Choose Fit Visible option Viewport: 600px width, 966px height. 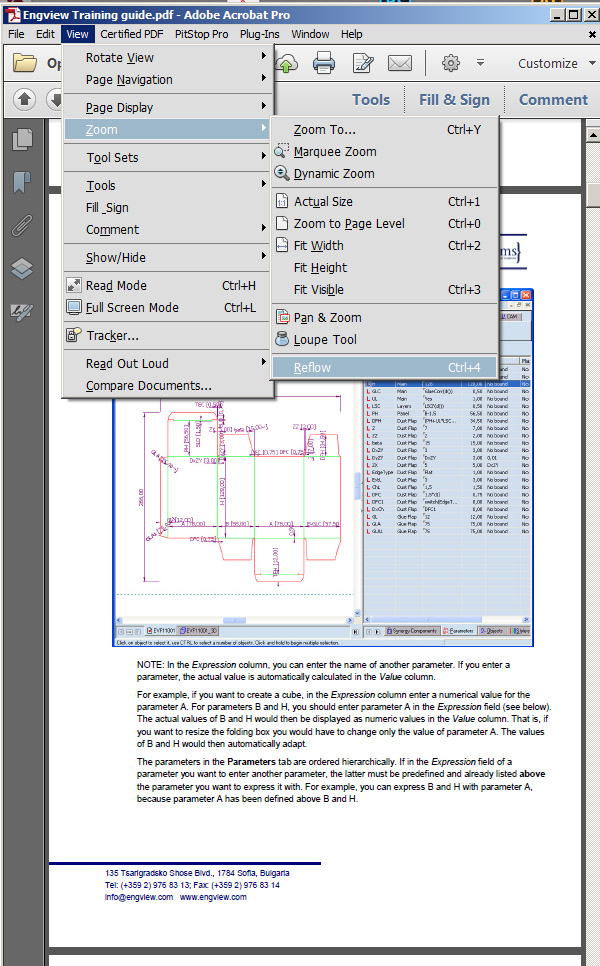pos(384,290)
